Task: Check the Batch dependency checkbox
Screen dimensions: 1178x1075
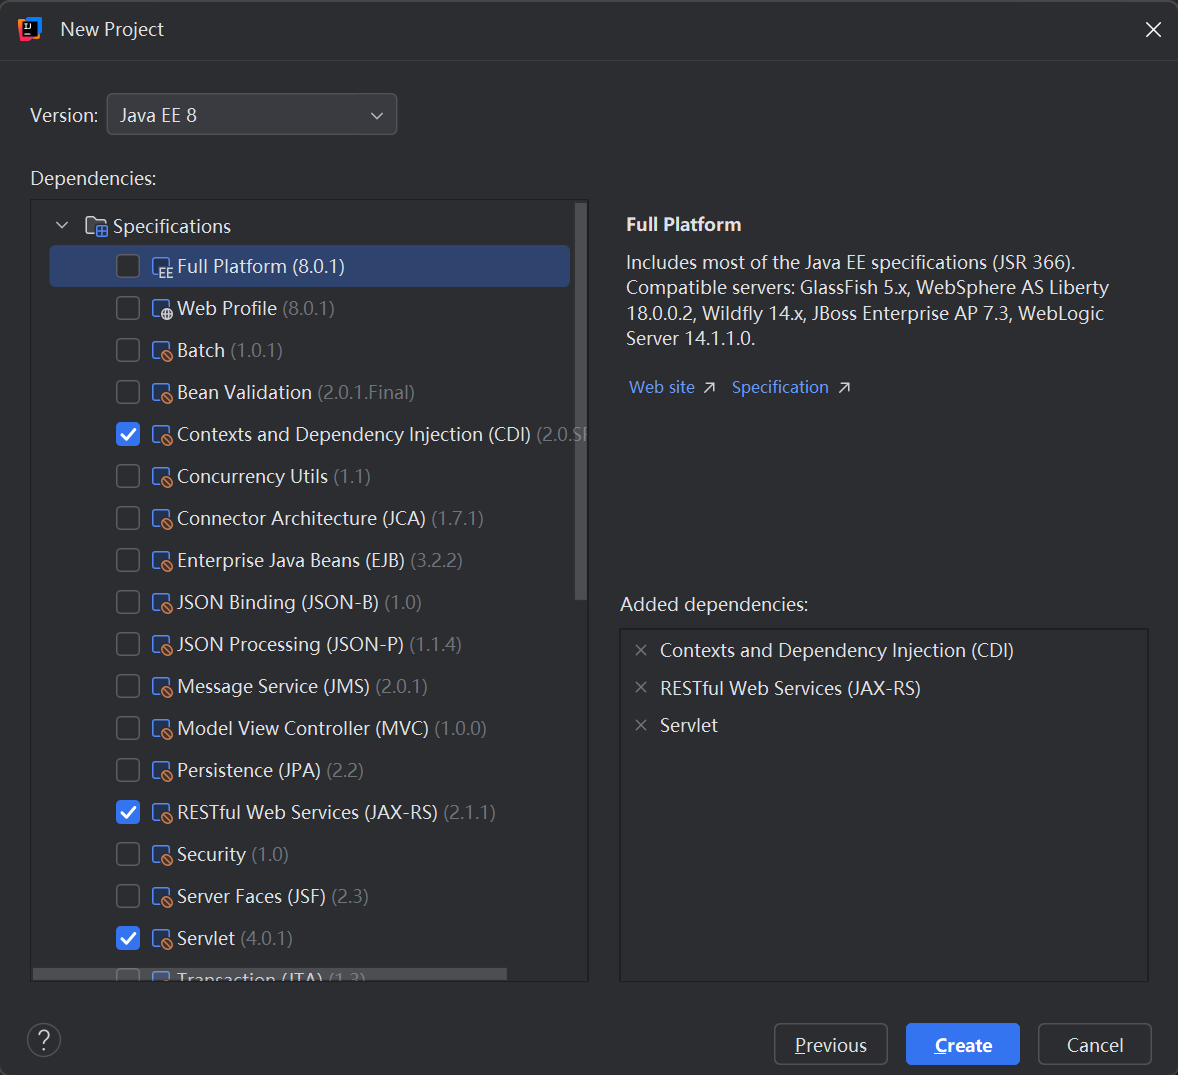Action: tap(128, 350)
